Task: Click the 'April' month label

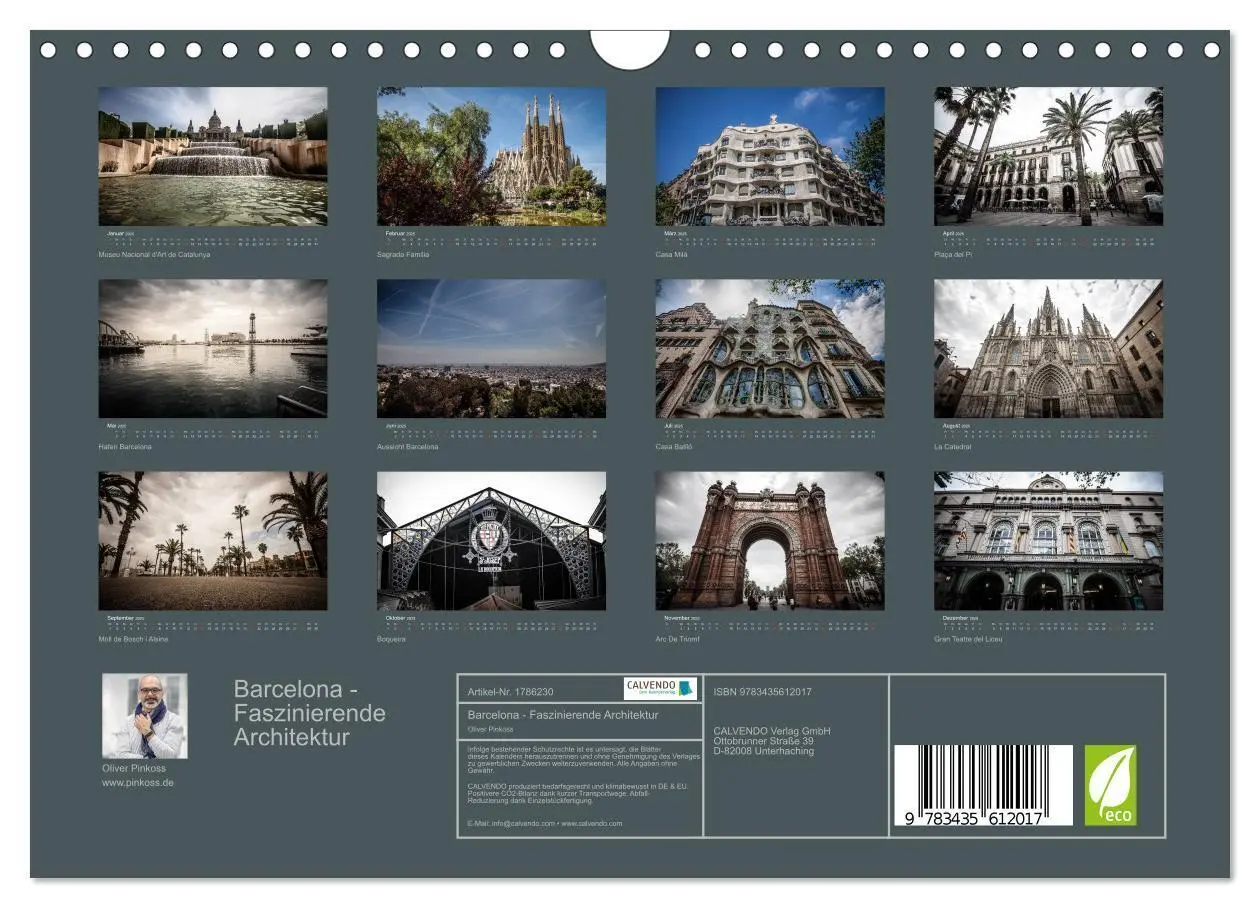Action: click(949, 233)
